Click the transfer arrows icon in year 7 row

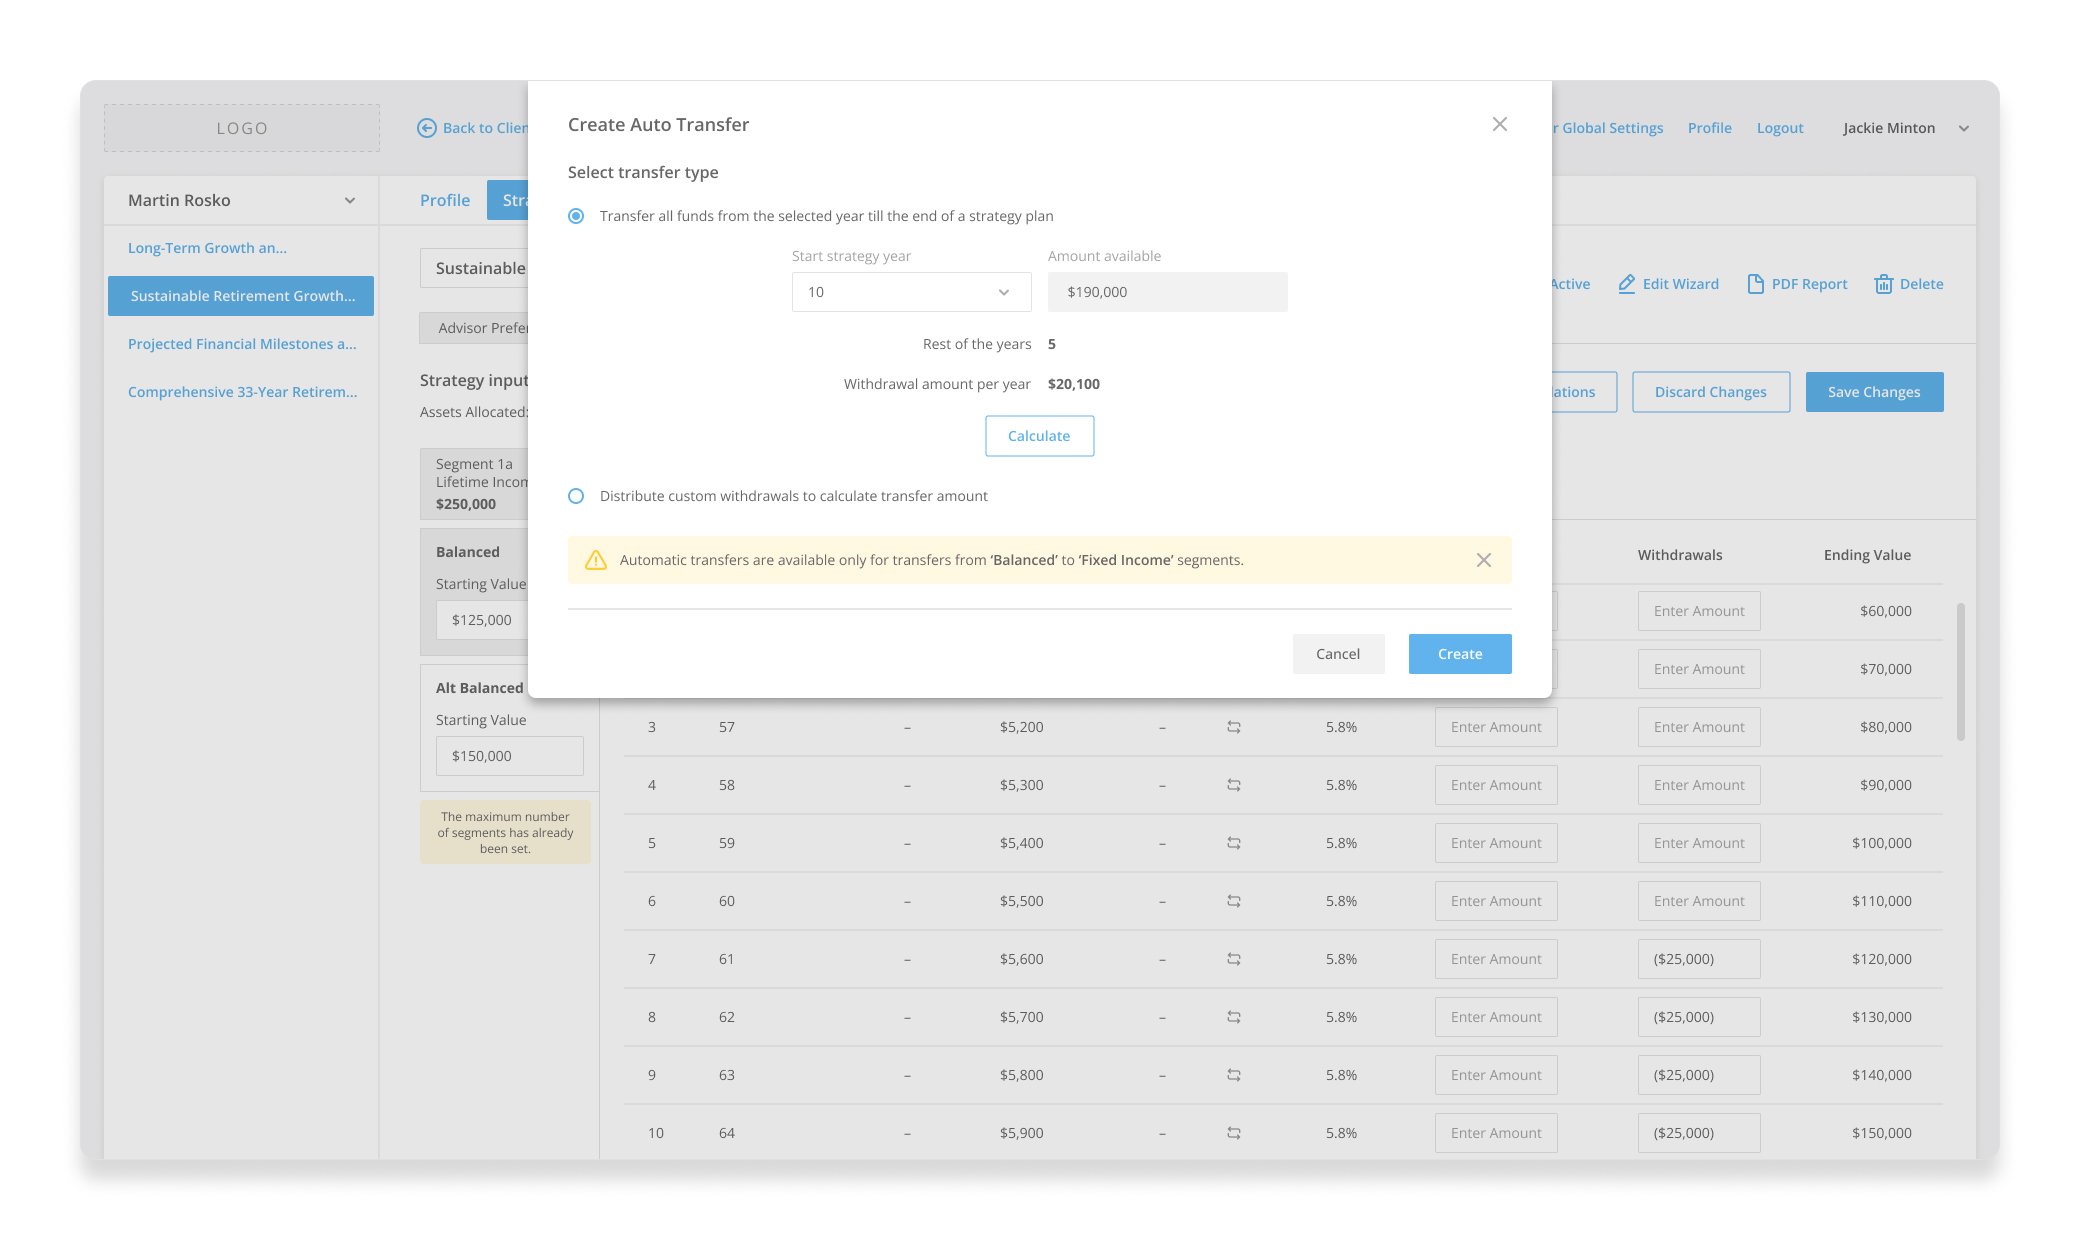[1234, 959]
